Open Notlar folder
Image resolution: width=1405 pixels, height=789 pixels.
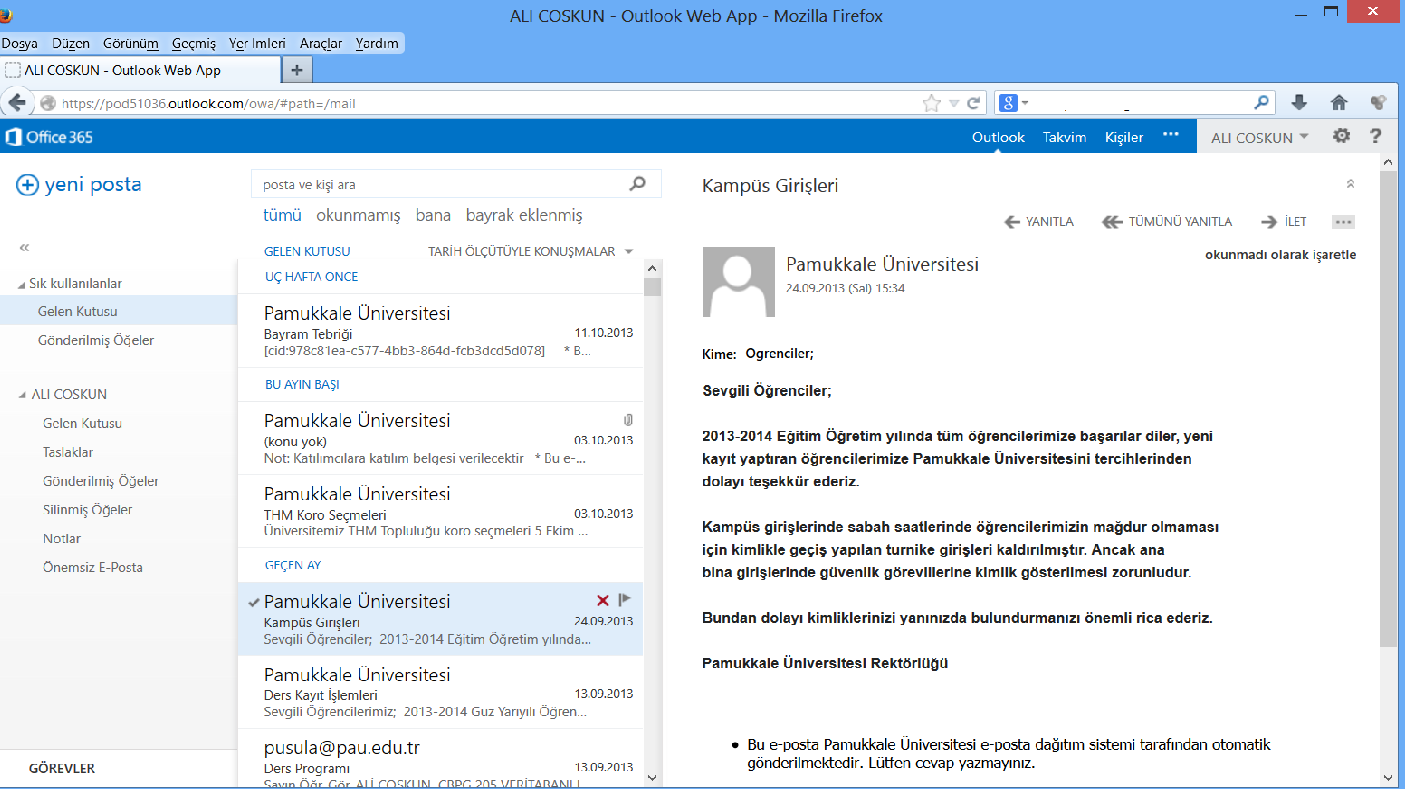click(62, 538)
